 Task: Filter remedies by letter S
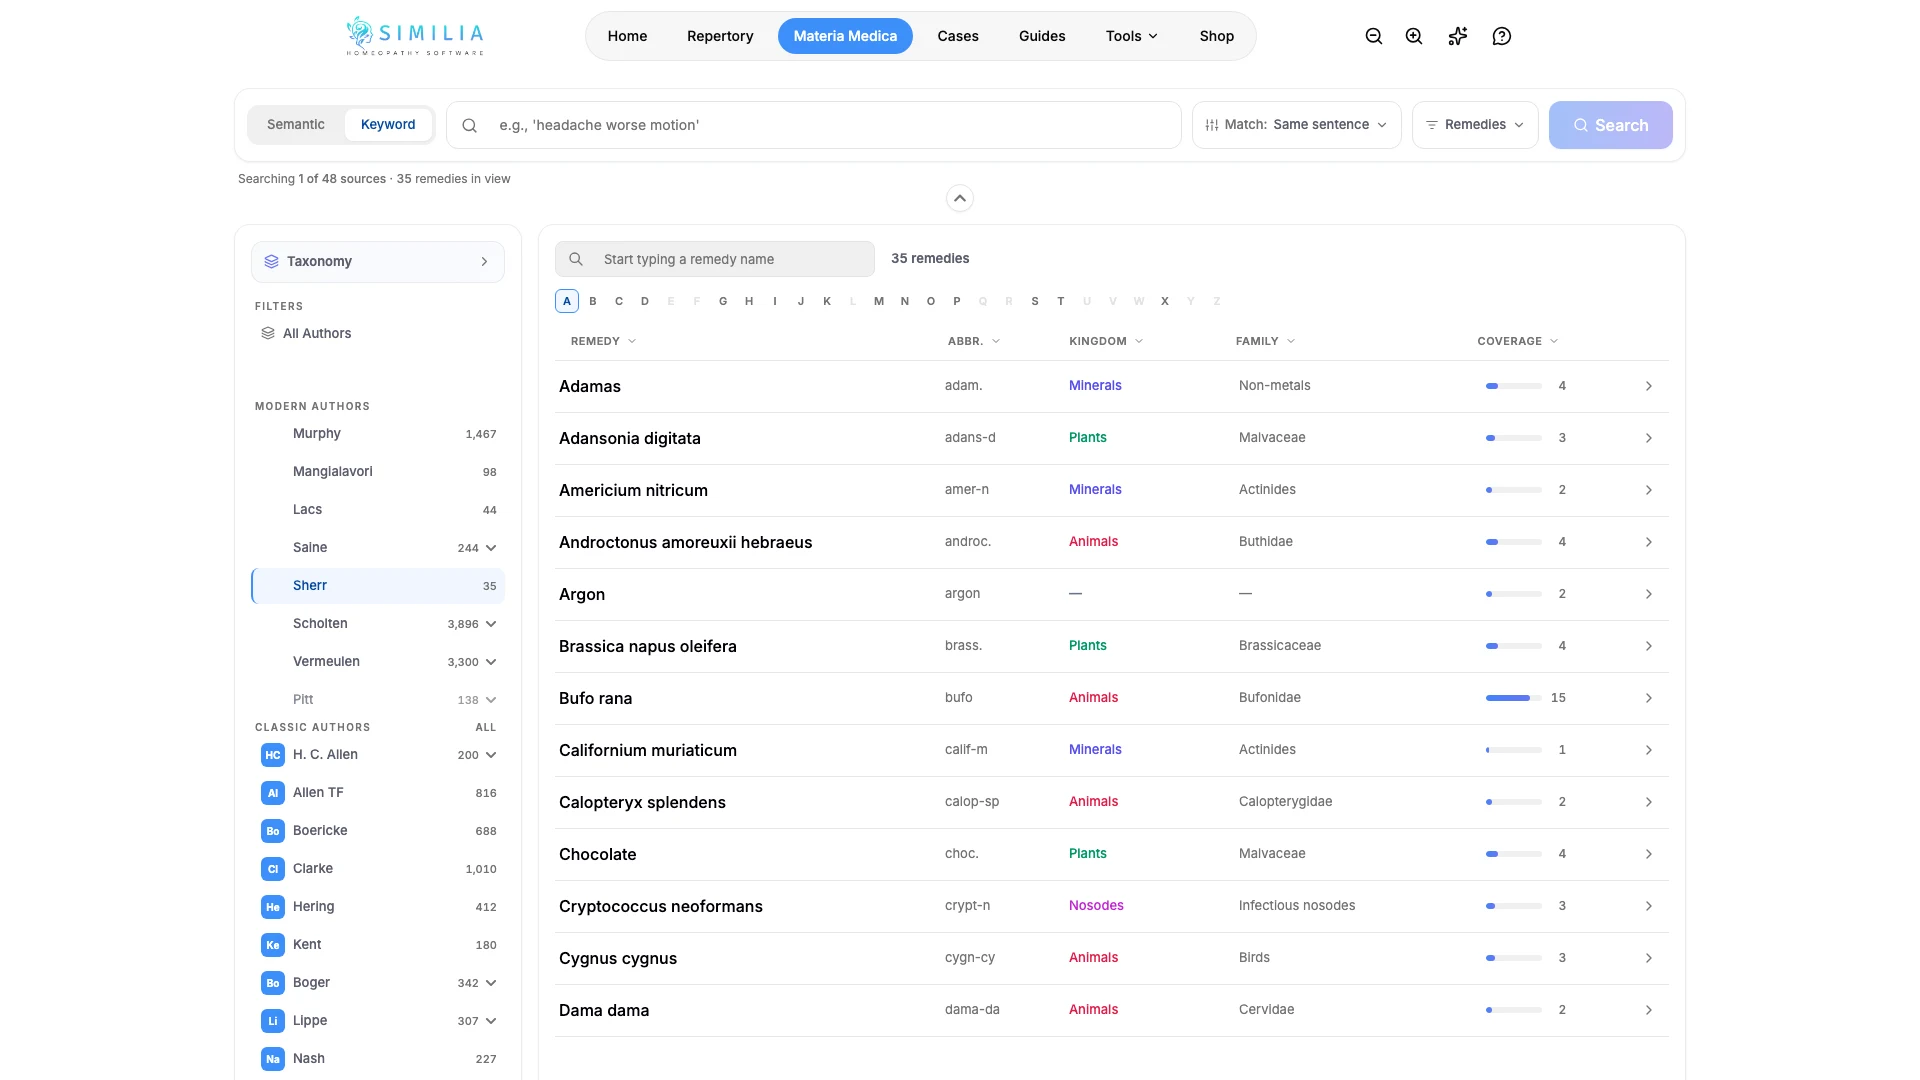1035,301
